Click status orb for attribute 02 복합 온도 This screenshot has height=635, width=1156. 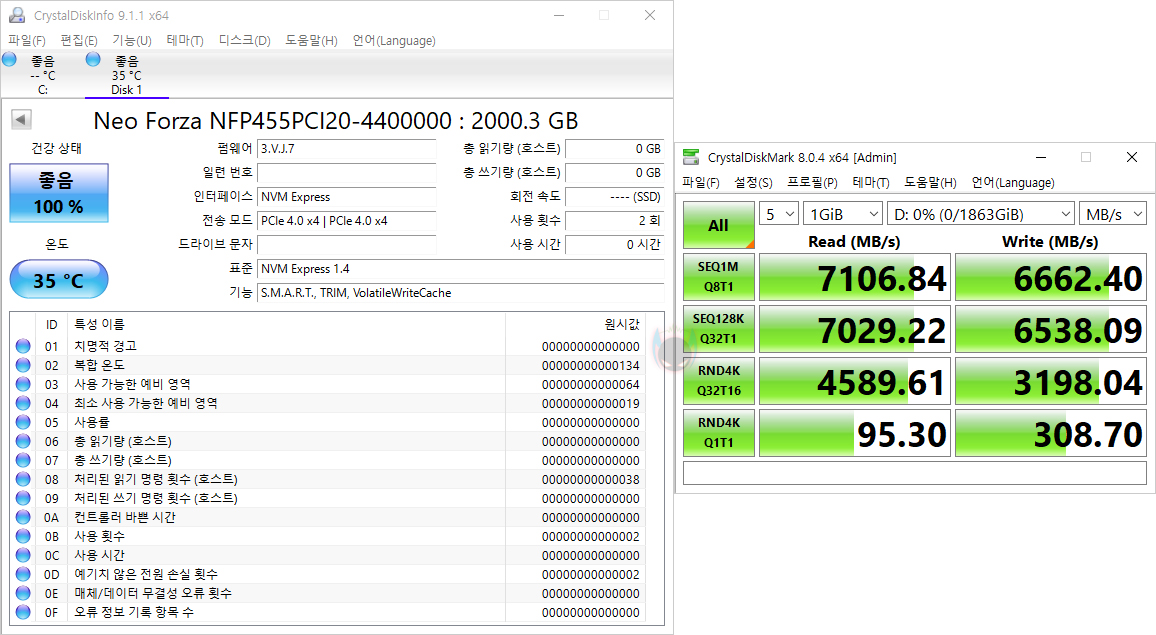(23, 365)
